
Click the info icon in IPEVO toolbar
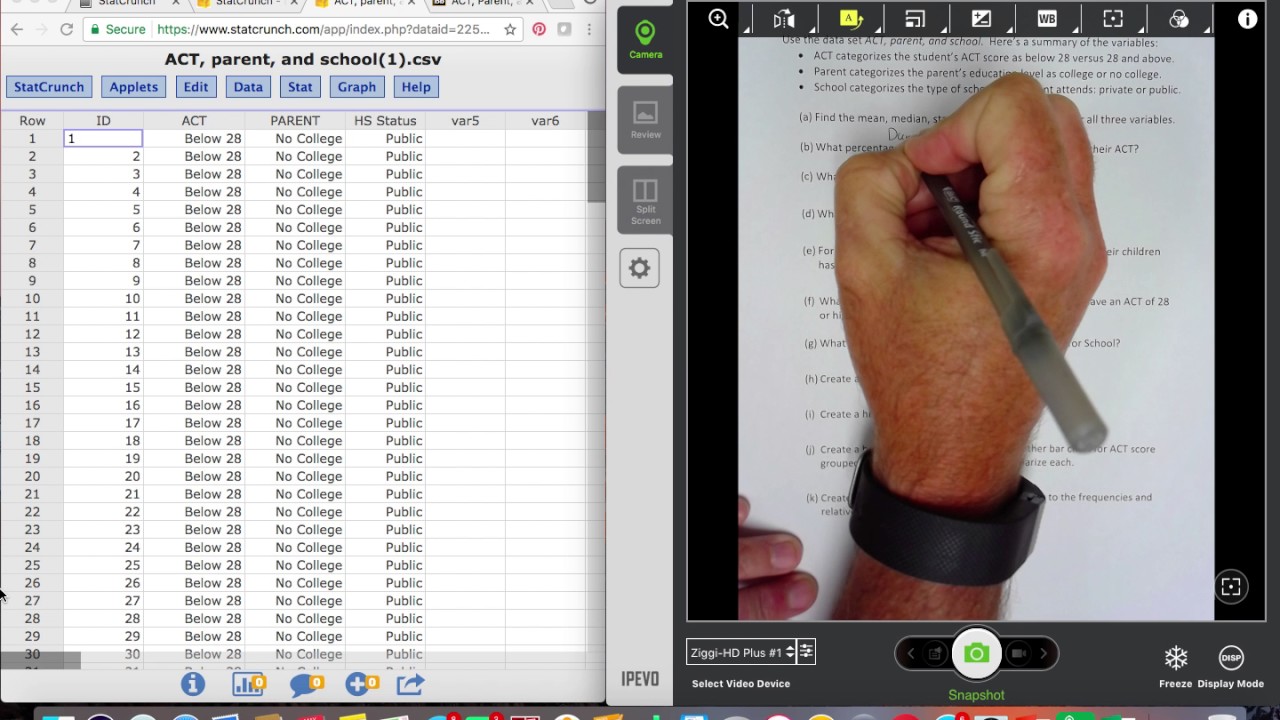click(x=1247, y=19)
